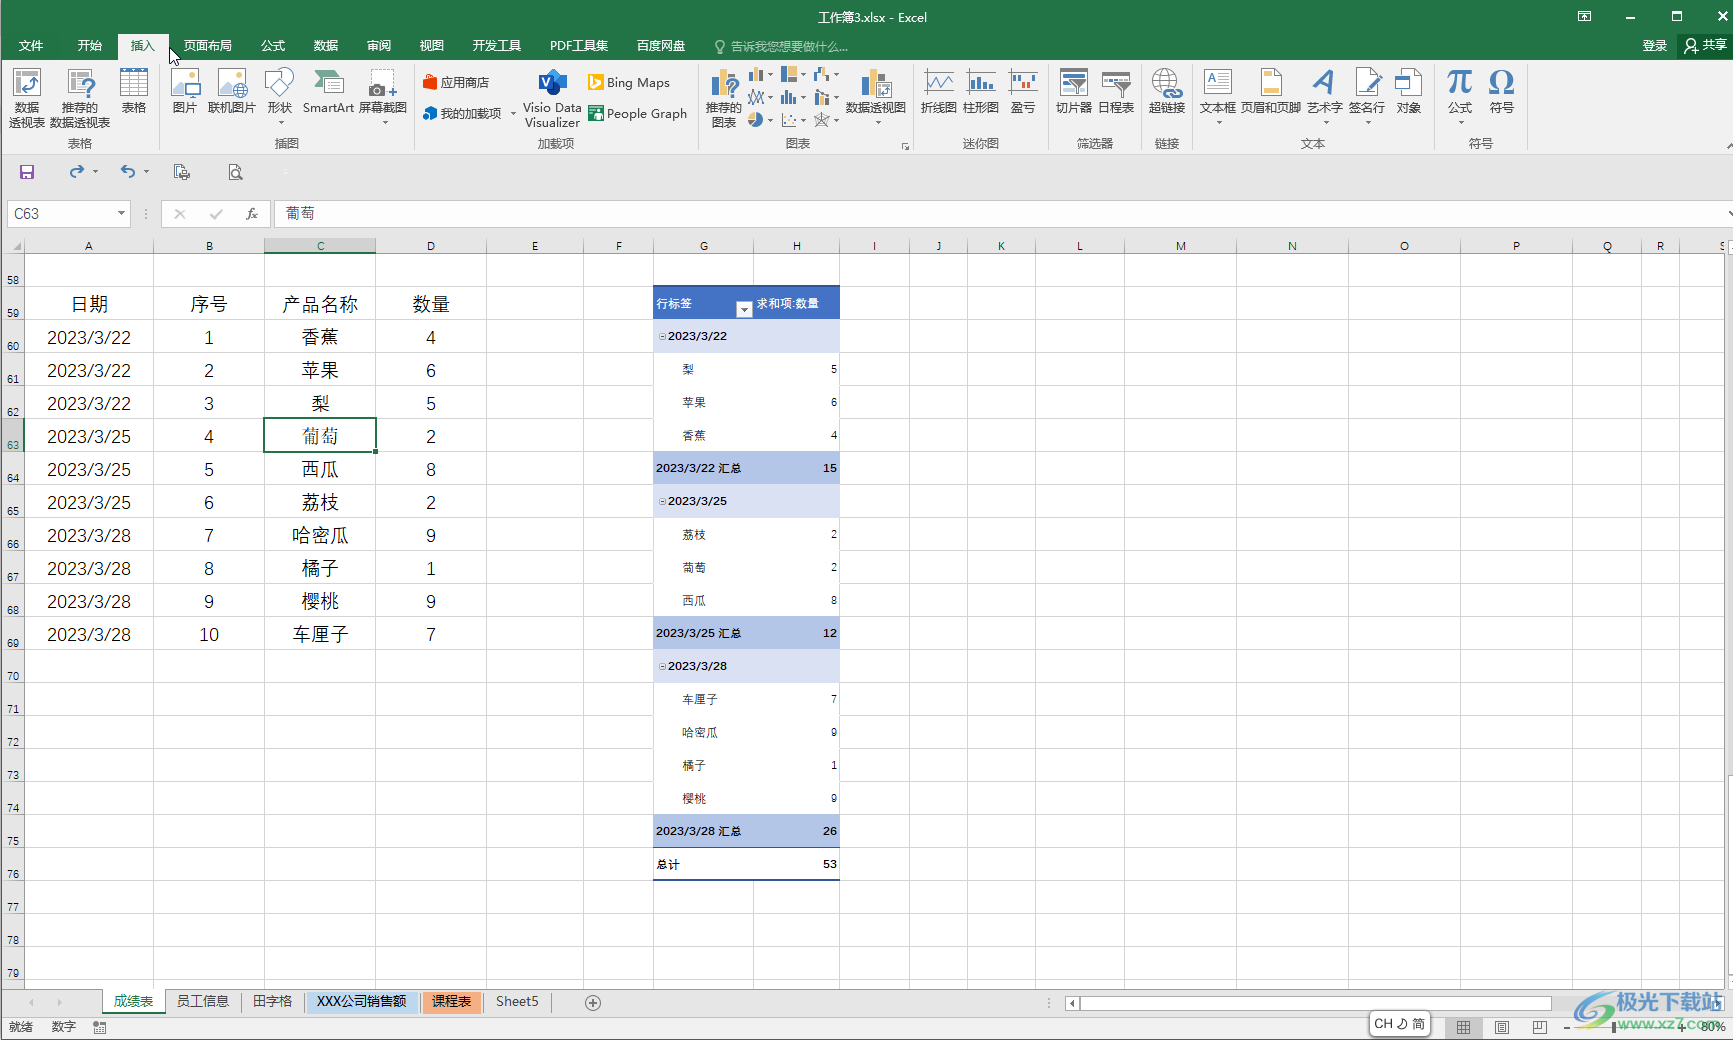Switch to the 公式 ribbon tab
This screenshot has height=1040, width=1733.
[x=273, y=46]
